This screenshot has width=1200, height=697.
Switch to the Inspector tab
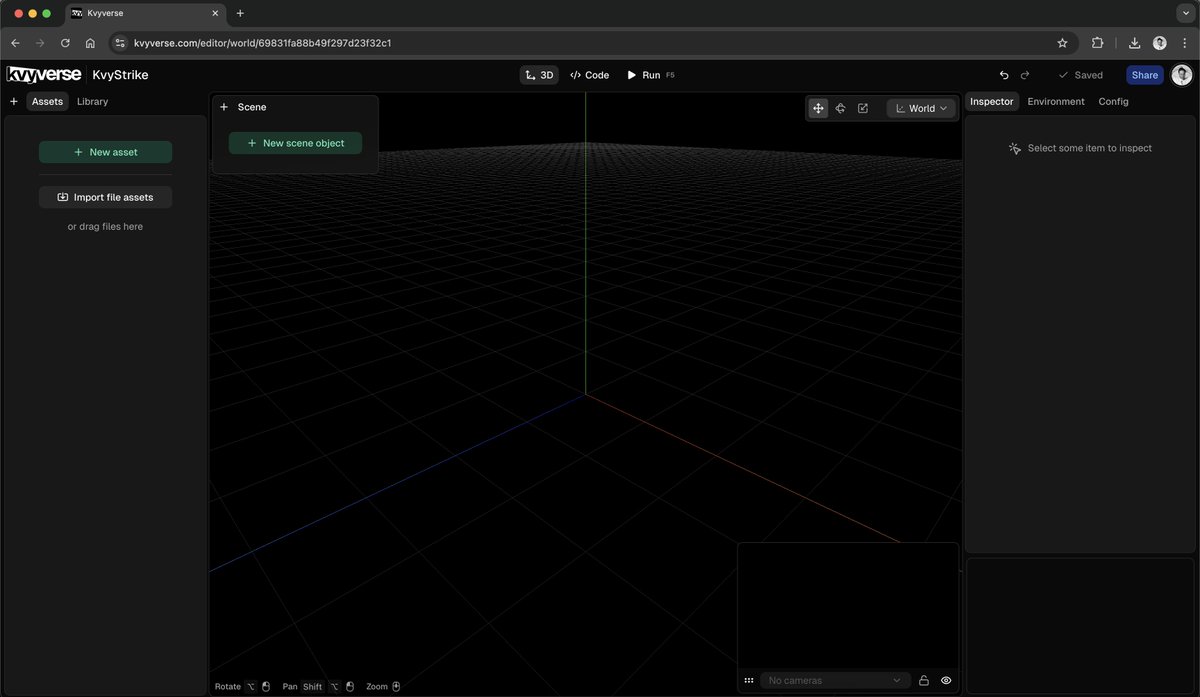pyautogui.click(x=992, y=101)
